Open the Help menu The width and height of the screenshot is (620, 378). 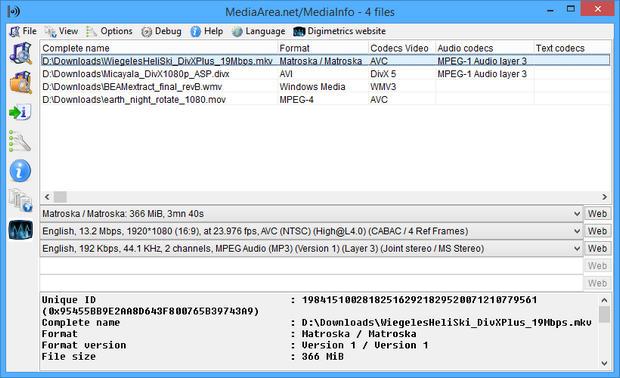(x=207, y=31)
